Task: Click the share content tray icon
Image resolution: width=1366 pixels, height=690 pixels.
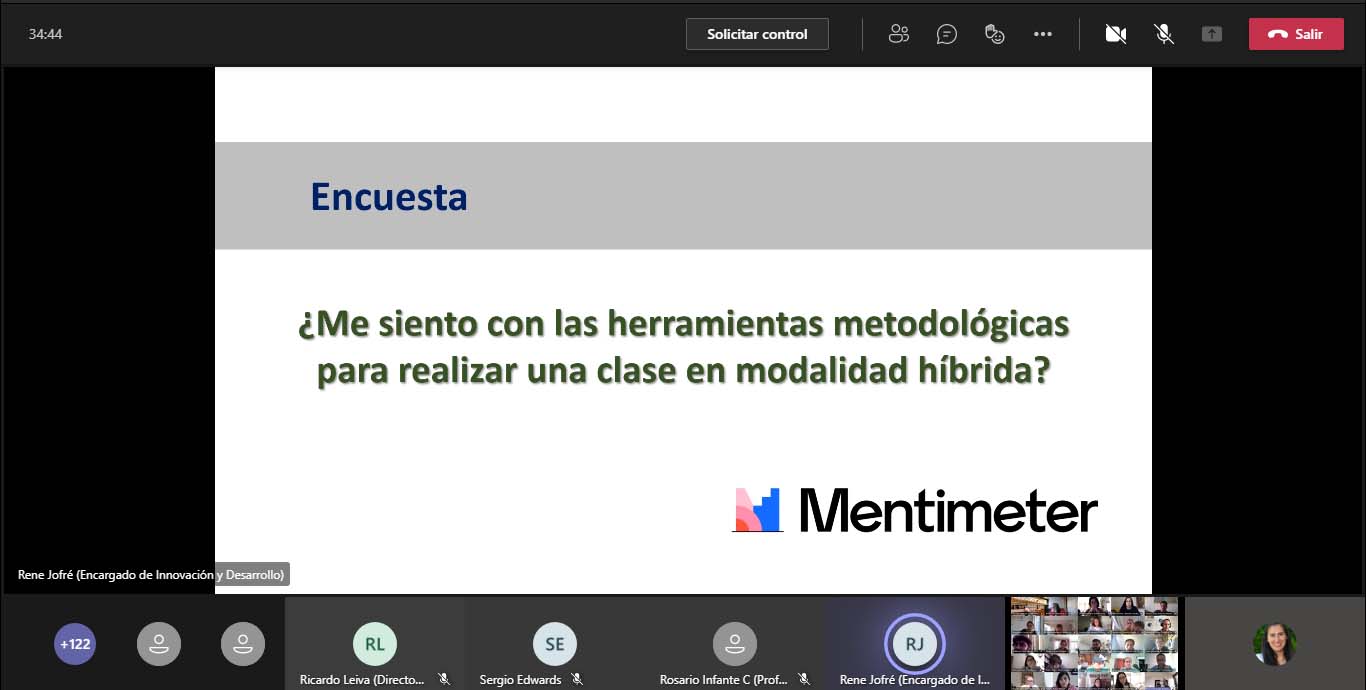Action: [x=1212, y=34]
